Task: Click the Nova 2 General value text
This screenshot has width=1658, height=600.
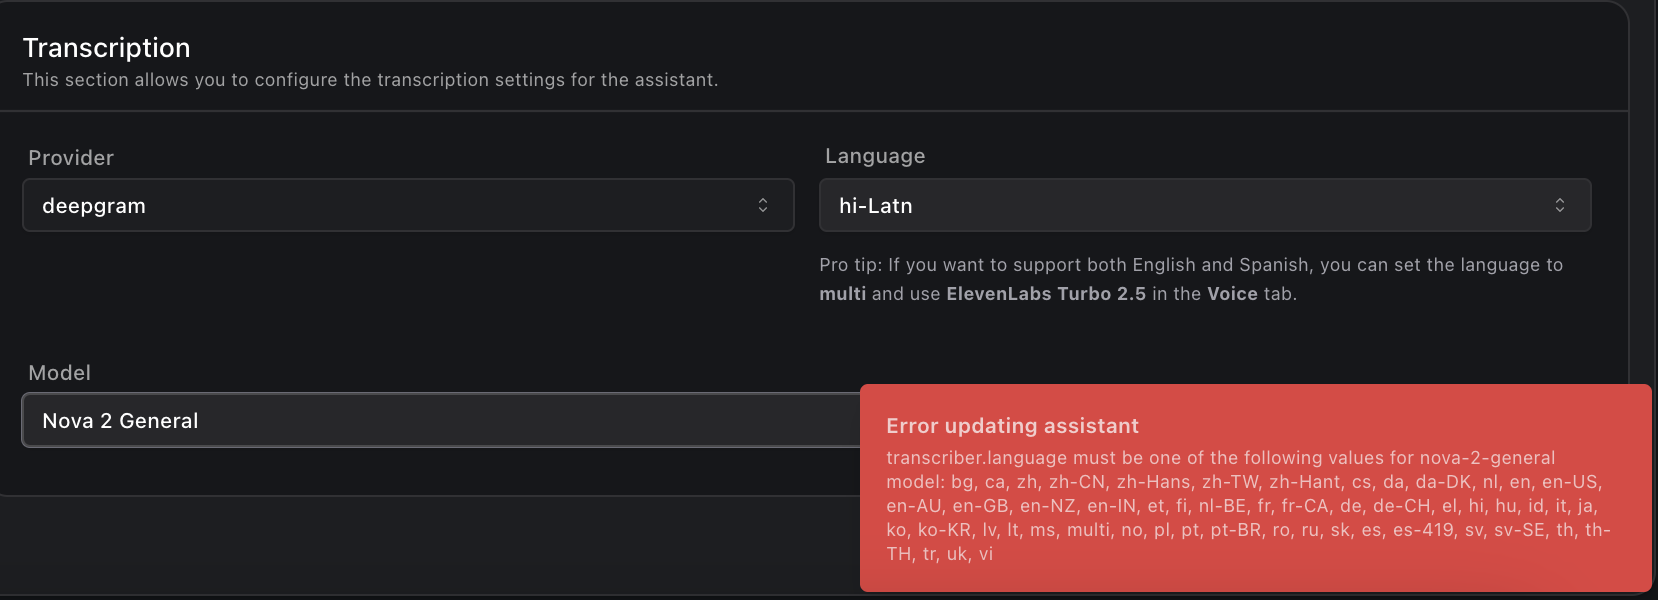Action: pos(120,421)
